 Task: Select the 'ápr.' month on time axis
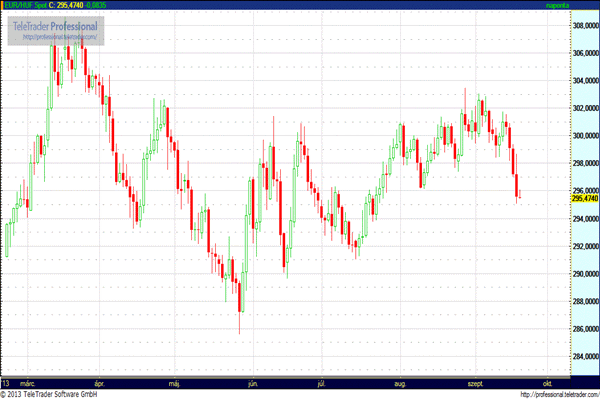coord(99,383)
